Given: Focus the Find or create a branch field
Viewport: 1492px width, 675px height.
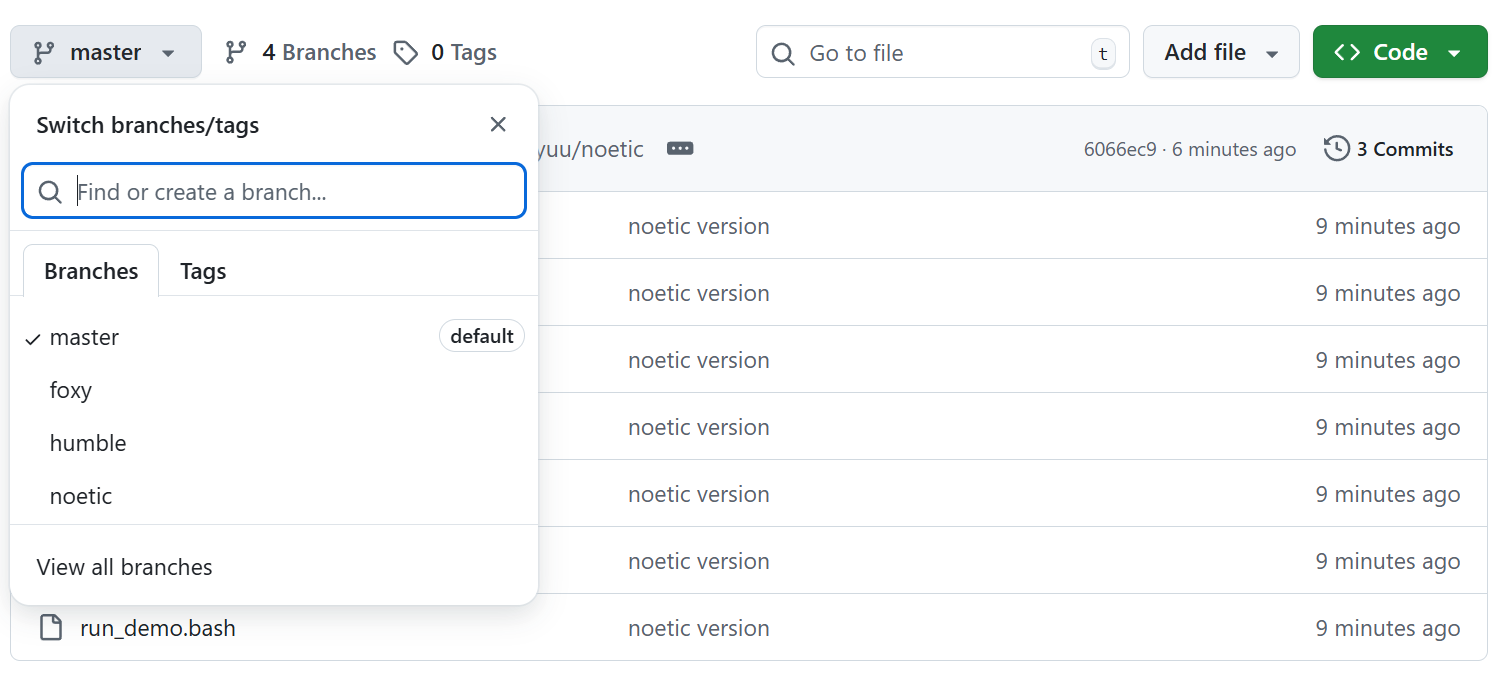Looking at the screenshot, I should [x=274, y=191].
